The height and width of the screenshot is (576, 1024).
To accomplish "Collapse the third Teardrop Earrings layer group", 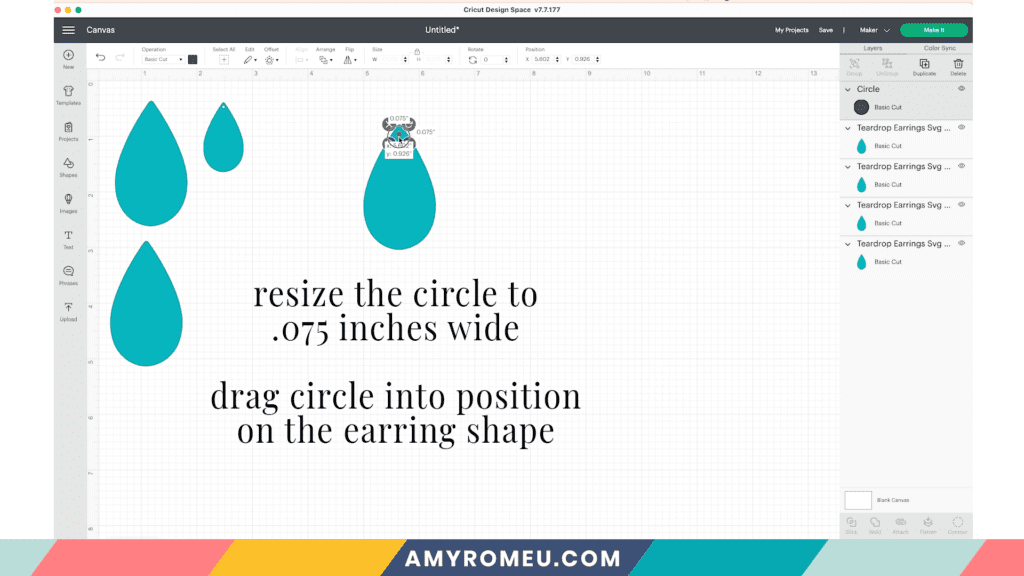I will point(848,205).
